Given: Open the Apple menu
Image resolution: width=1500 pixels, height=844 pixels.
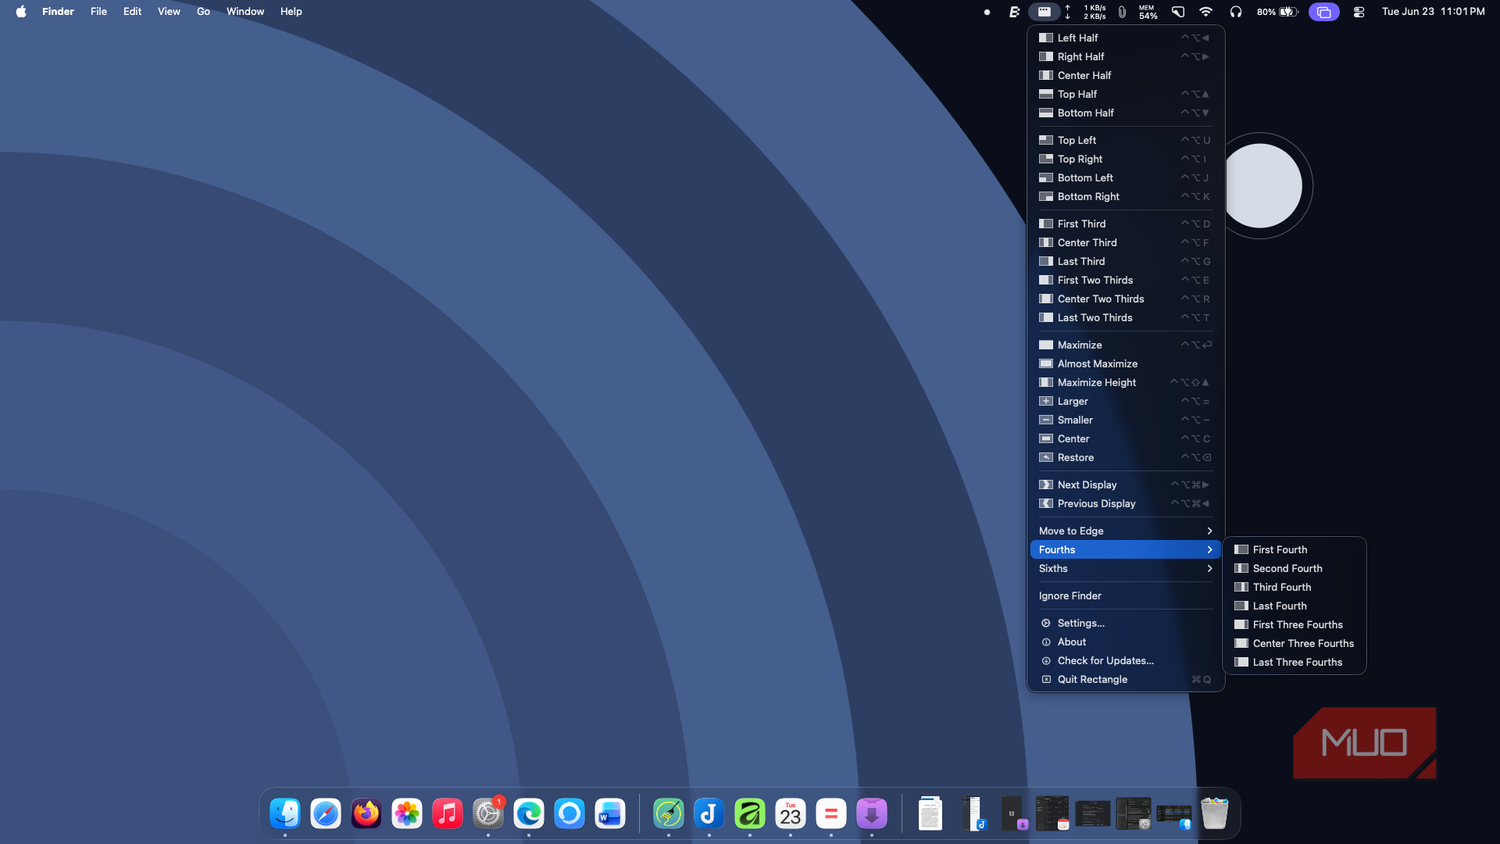Looking at the screenshot, I should [21, 12].
